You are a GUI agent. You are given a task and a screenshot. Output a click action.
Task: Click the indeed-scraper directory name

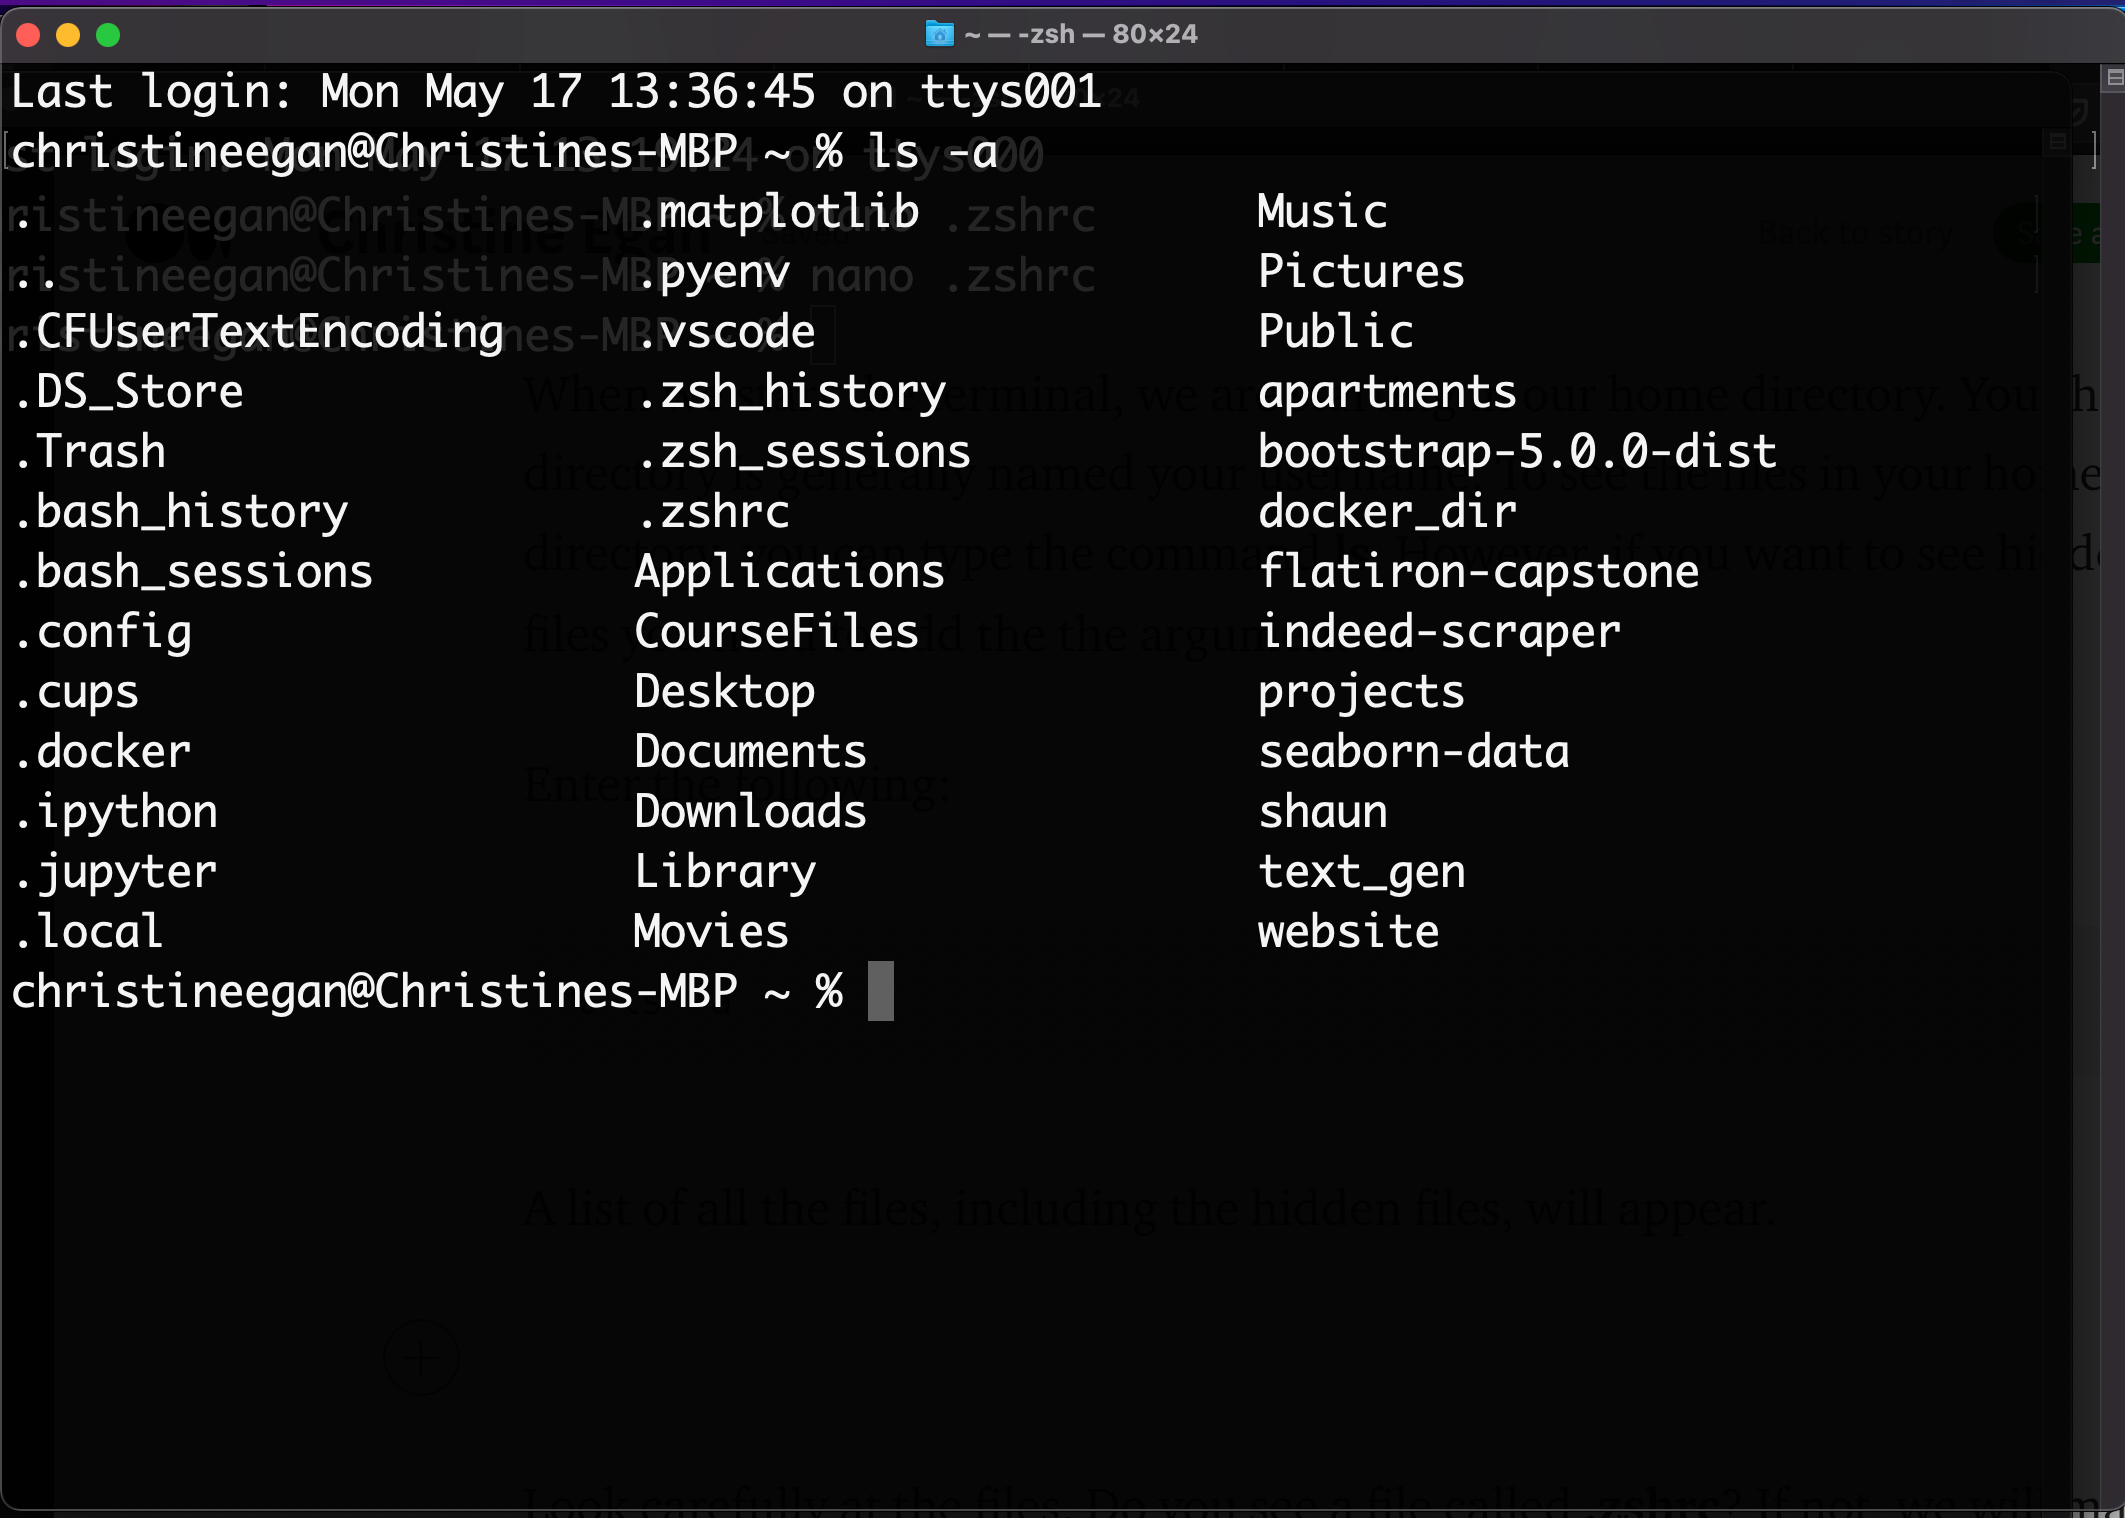(1438, 632)
